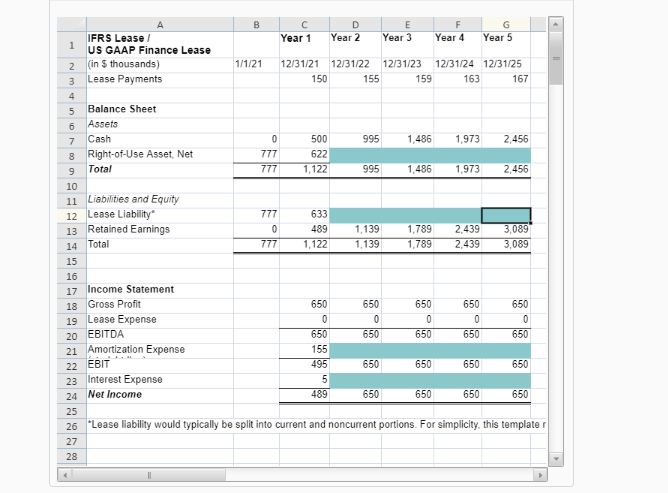668x493 pixels.
Task: Select the 'Gross Profit' label cell
Action: pos(160,305)
